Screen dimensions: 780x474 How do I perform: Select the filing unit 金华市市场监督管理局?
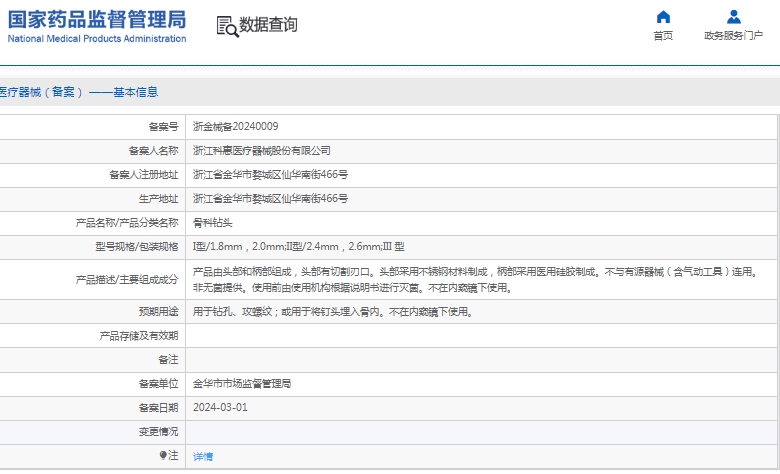pyautogui.click(x=242, y=383)
